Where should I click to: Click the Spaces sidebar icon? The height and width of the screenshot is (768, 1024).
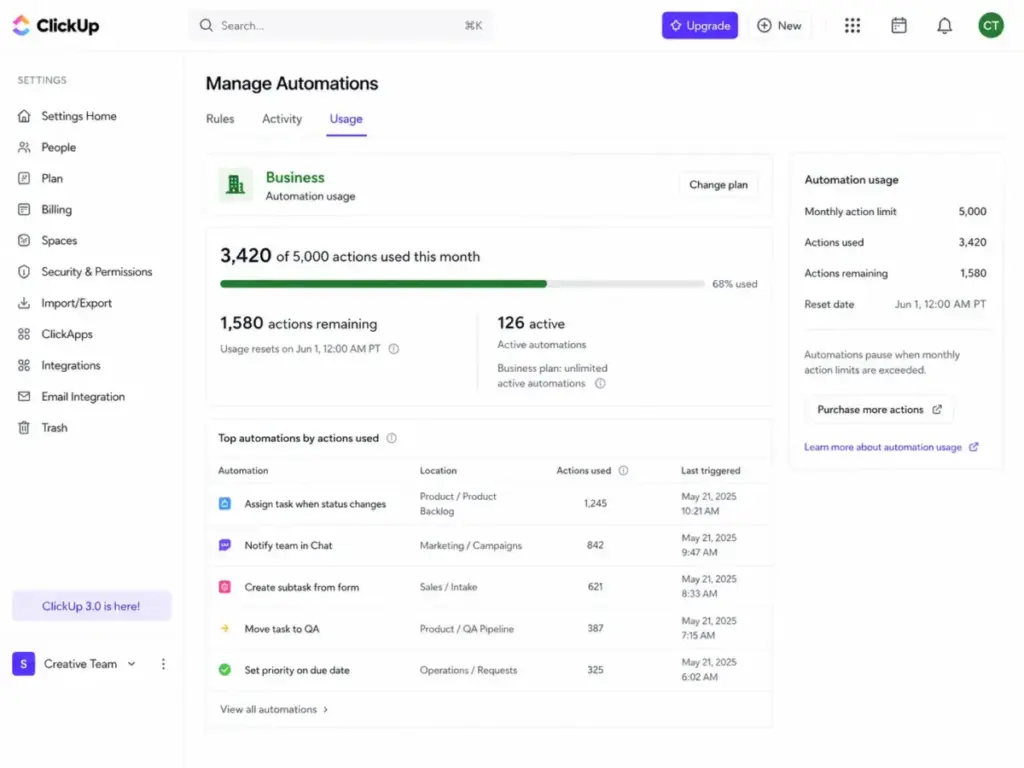(x=24, y=240)
